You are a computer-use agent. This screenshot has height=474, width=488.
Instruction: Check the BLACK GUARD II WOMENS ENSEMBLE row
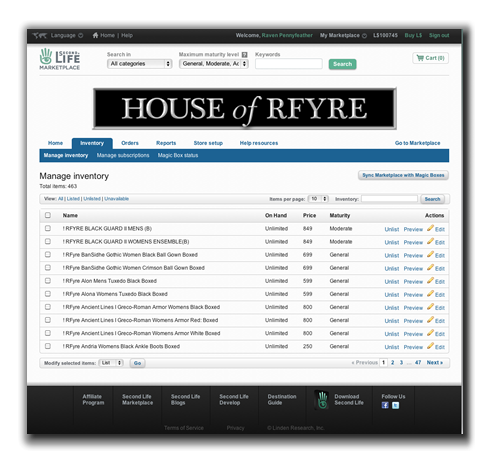pos(48,241)
